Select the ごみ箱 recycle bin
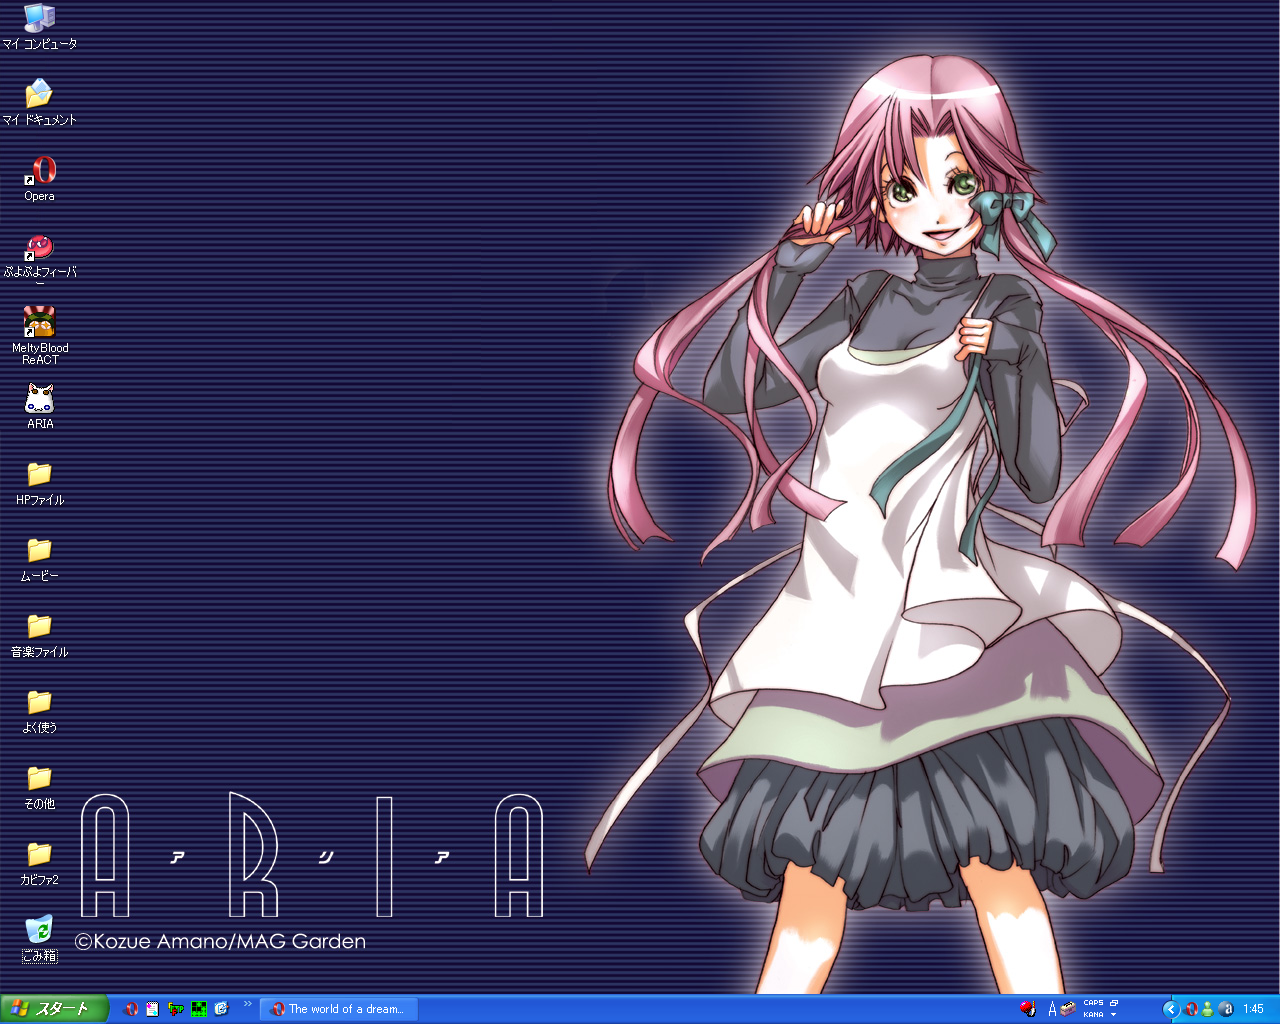Screen dimensions: 1280x1024 click(x=40, y=939)
